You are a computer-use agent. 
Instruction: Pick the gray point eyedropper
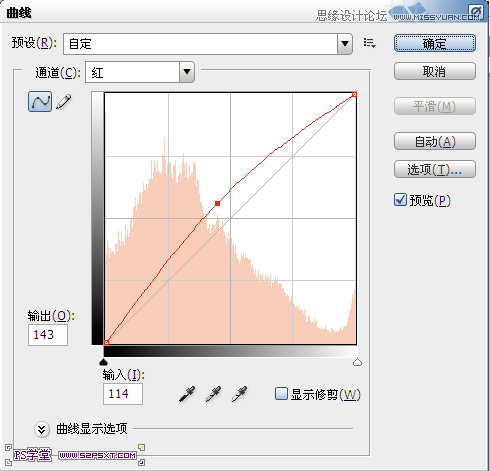click(x=213, y=394)
